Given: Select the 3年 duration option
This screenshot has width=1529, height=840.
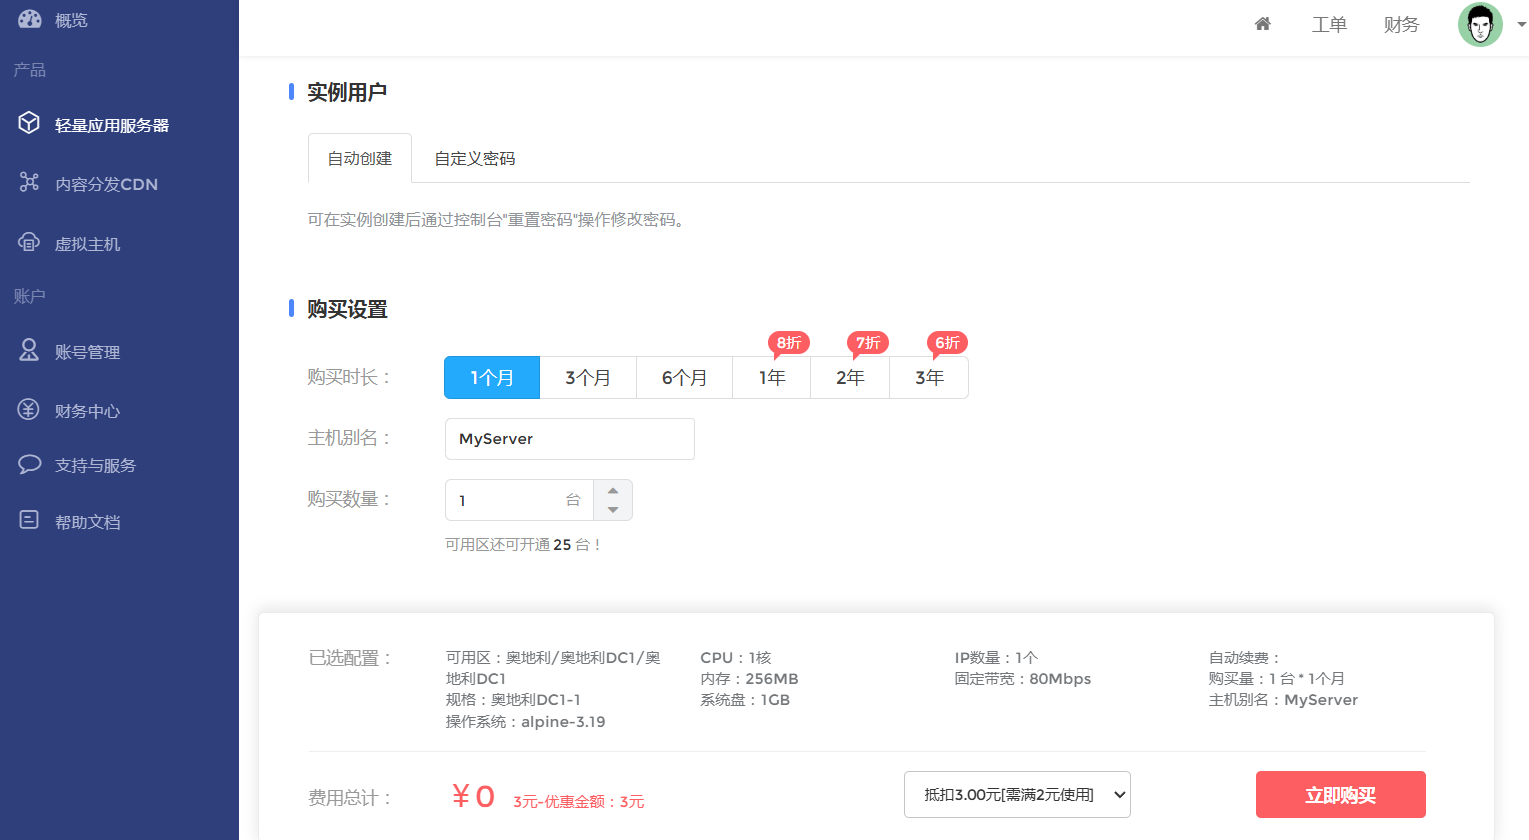Looking at the screenshot, I should point(928,377).
